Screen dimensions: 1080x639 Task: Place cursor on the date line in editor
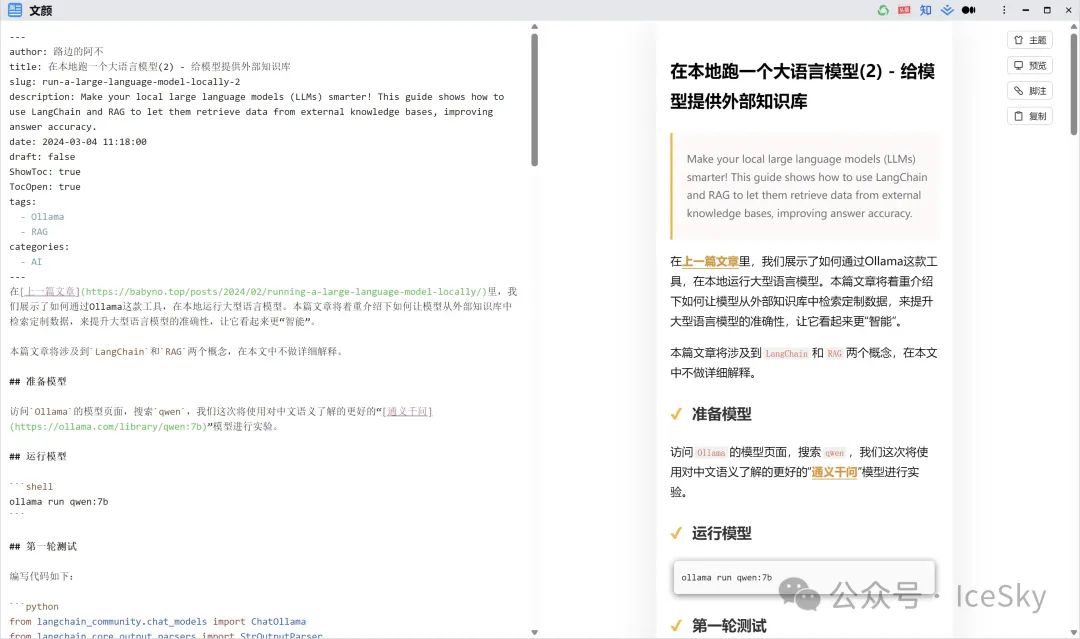78,142
